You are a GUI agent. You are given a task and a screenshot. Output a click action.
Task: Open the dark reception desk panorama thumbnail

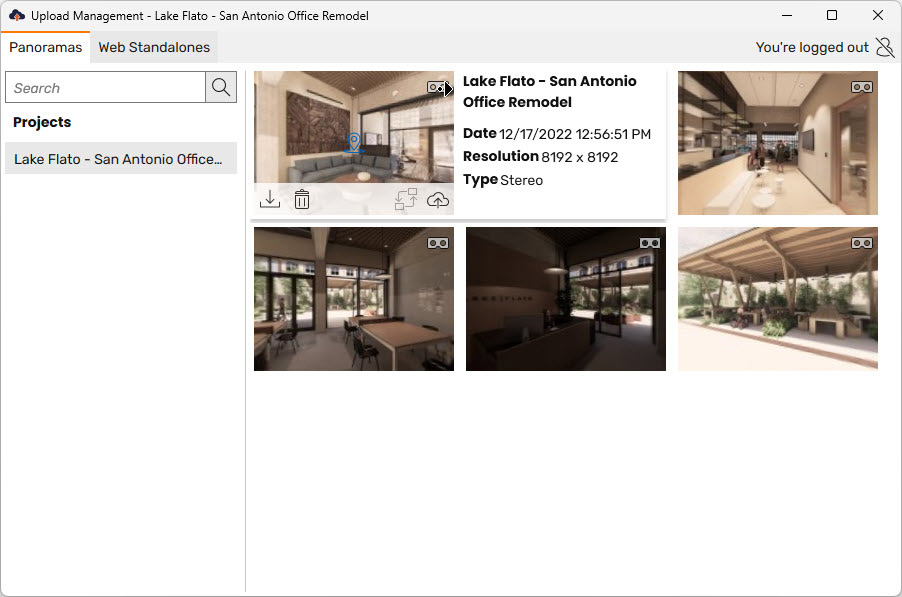tap(565, 298)
